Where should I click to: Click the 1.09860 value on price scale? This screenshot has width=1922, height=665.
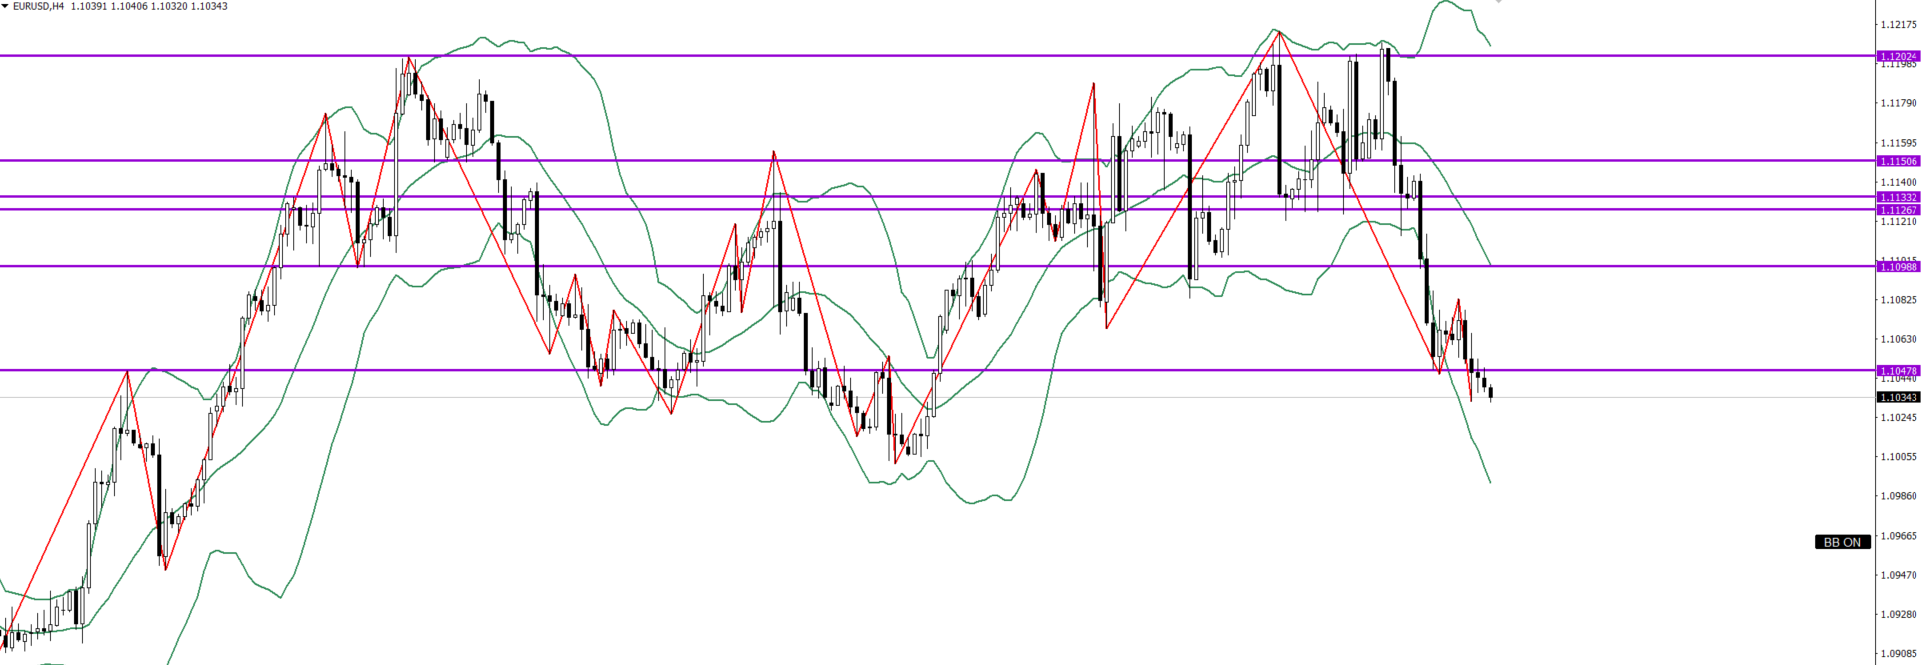click(x=1898, y=496)
